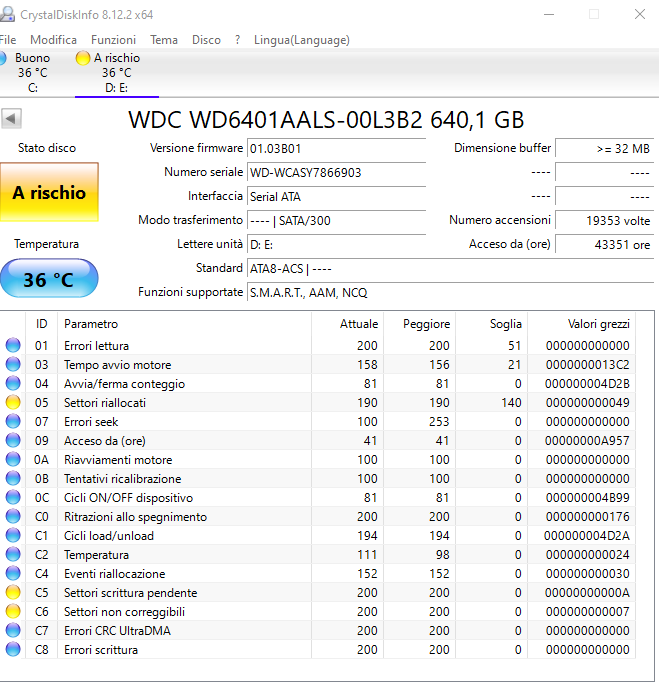Click the Versione firmware field 01.03B01
The height and width of the screenshot is (684, 659).
click(336, 149)
